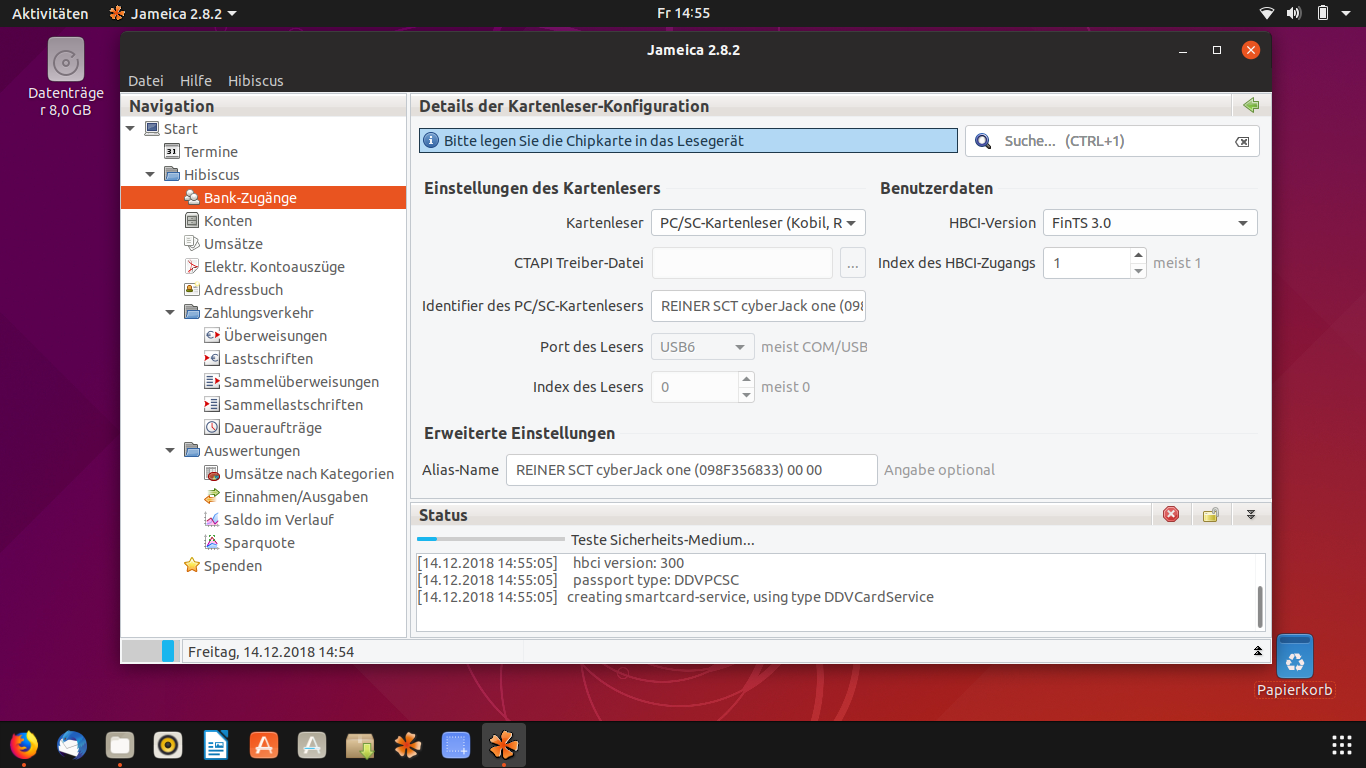Clear the search field with the delete icon
The width and height of the screenshot is (1366, 768).
(x=1242, y=142)
